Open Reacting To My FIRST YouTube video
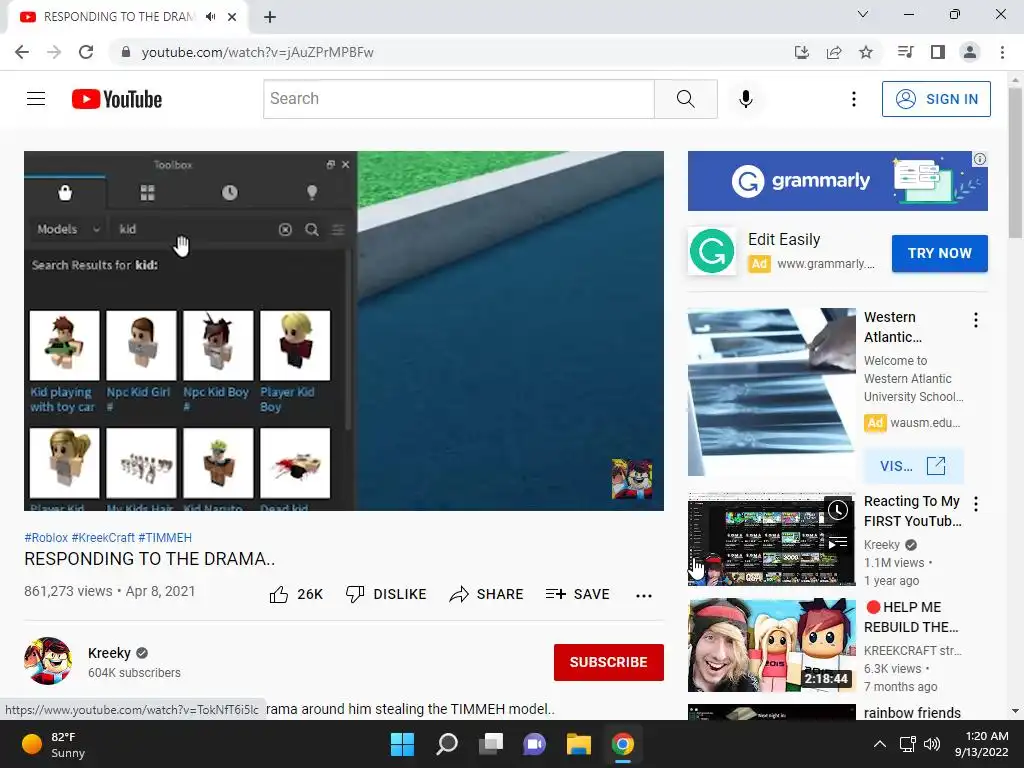Image resolution: width=1024 pixels, height=768 pixels. 912,511
